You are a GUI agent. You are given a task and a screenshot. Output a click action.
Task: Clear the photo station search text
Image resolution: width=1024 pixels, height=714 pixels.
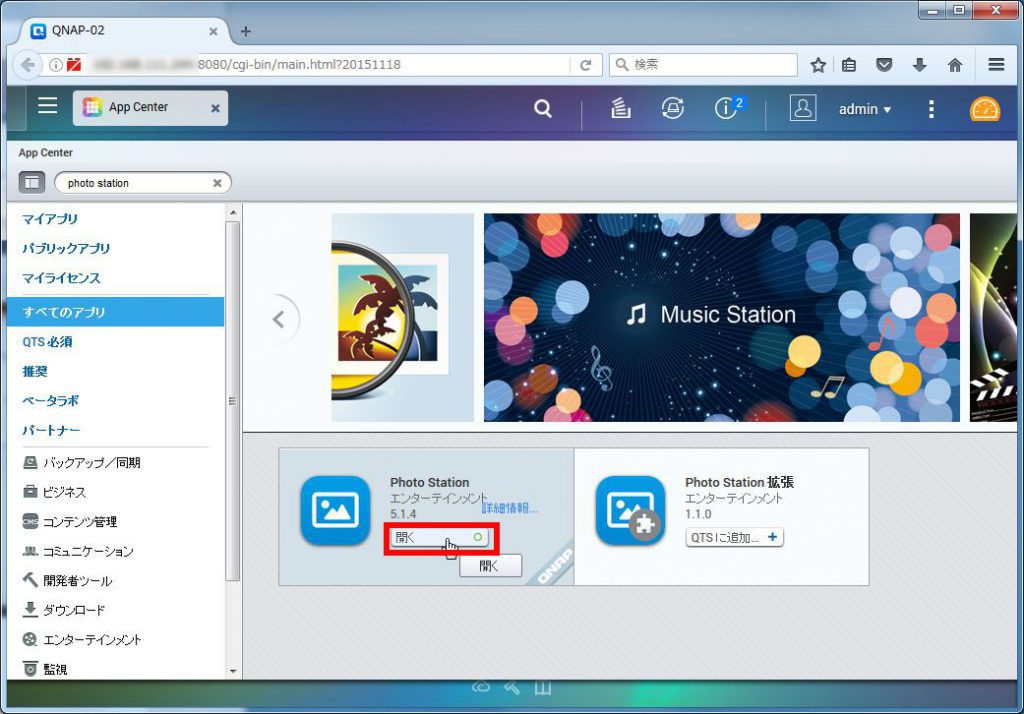[x=217, y=184]
